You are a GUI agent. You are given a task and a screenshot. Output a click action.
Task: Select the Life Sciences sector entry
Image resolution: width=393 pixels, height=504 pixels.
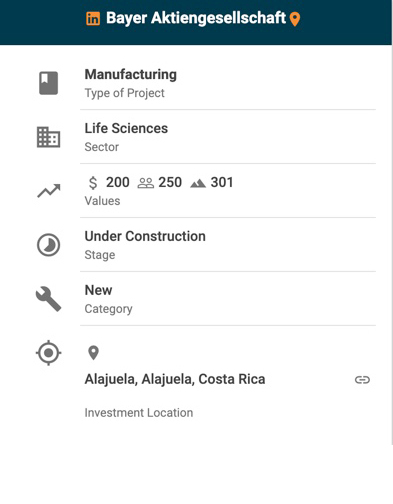click(228, 137)
